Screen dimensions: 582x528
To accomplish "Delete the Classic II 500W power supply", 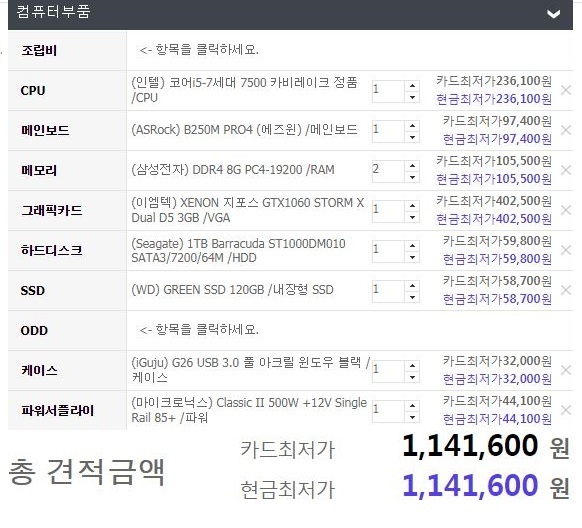I will coord(566,410).
